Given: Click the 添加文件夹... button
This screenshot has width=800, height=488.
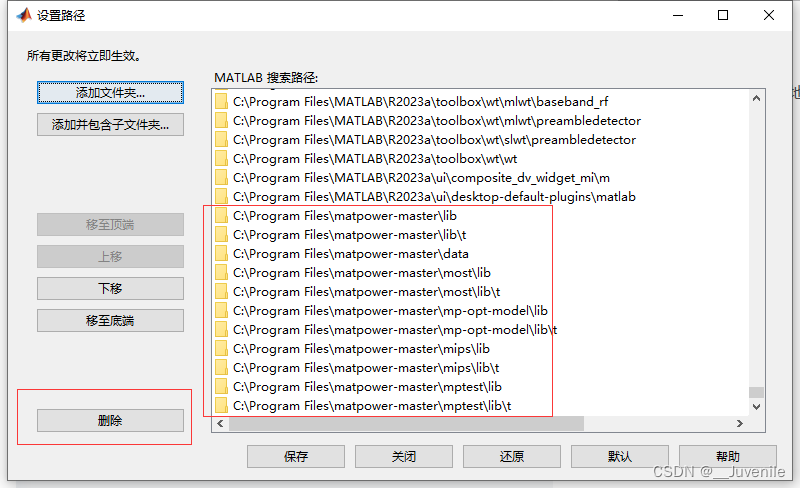Looking at the screenshot, I should pyautogui.click(x=110, y=93).
